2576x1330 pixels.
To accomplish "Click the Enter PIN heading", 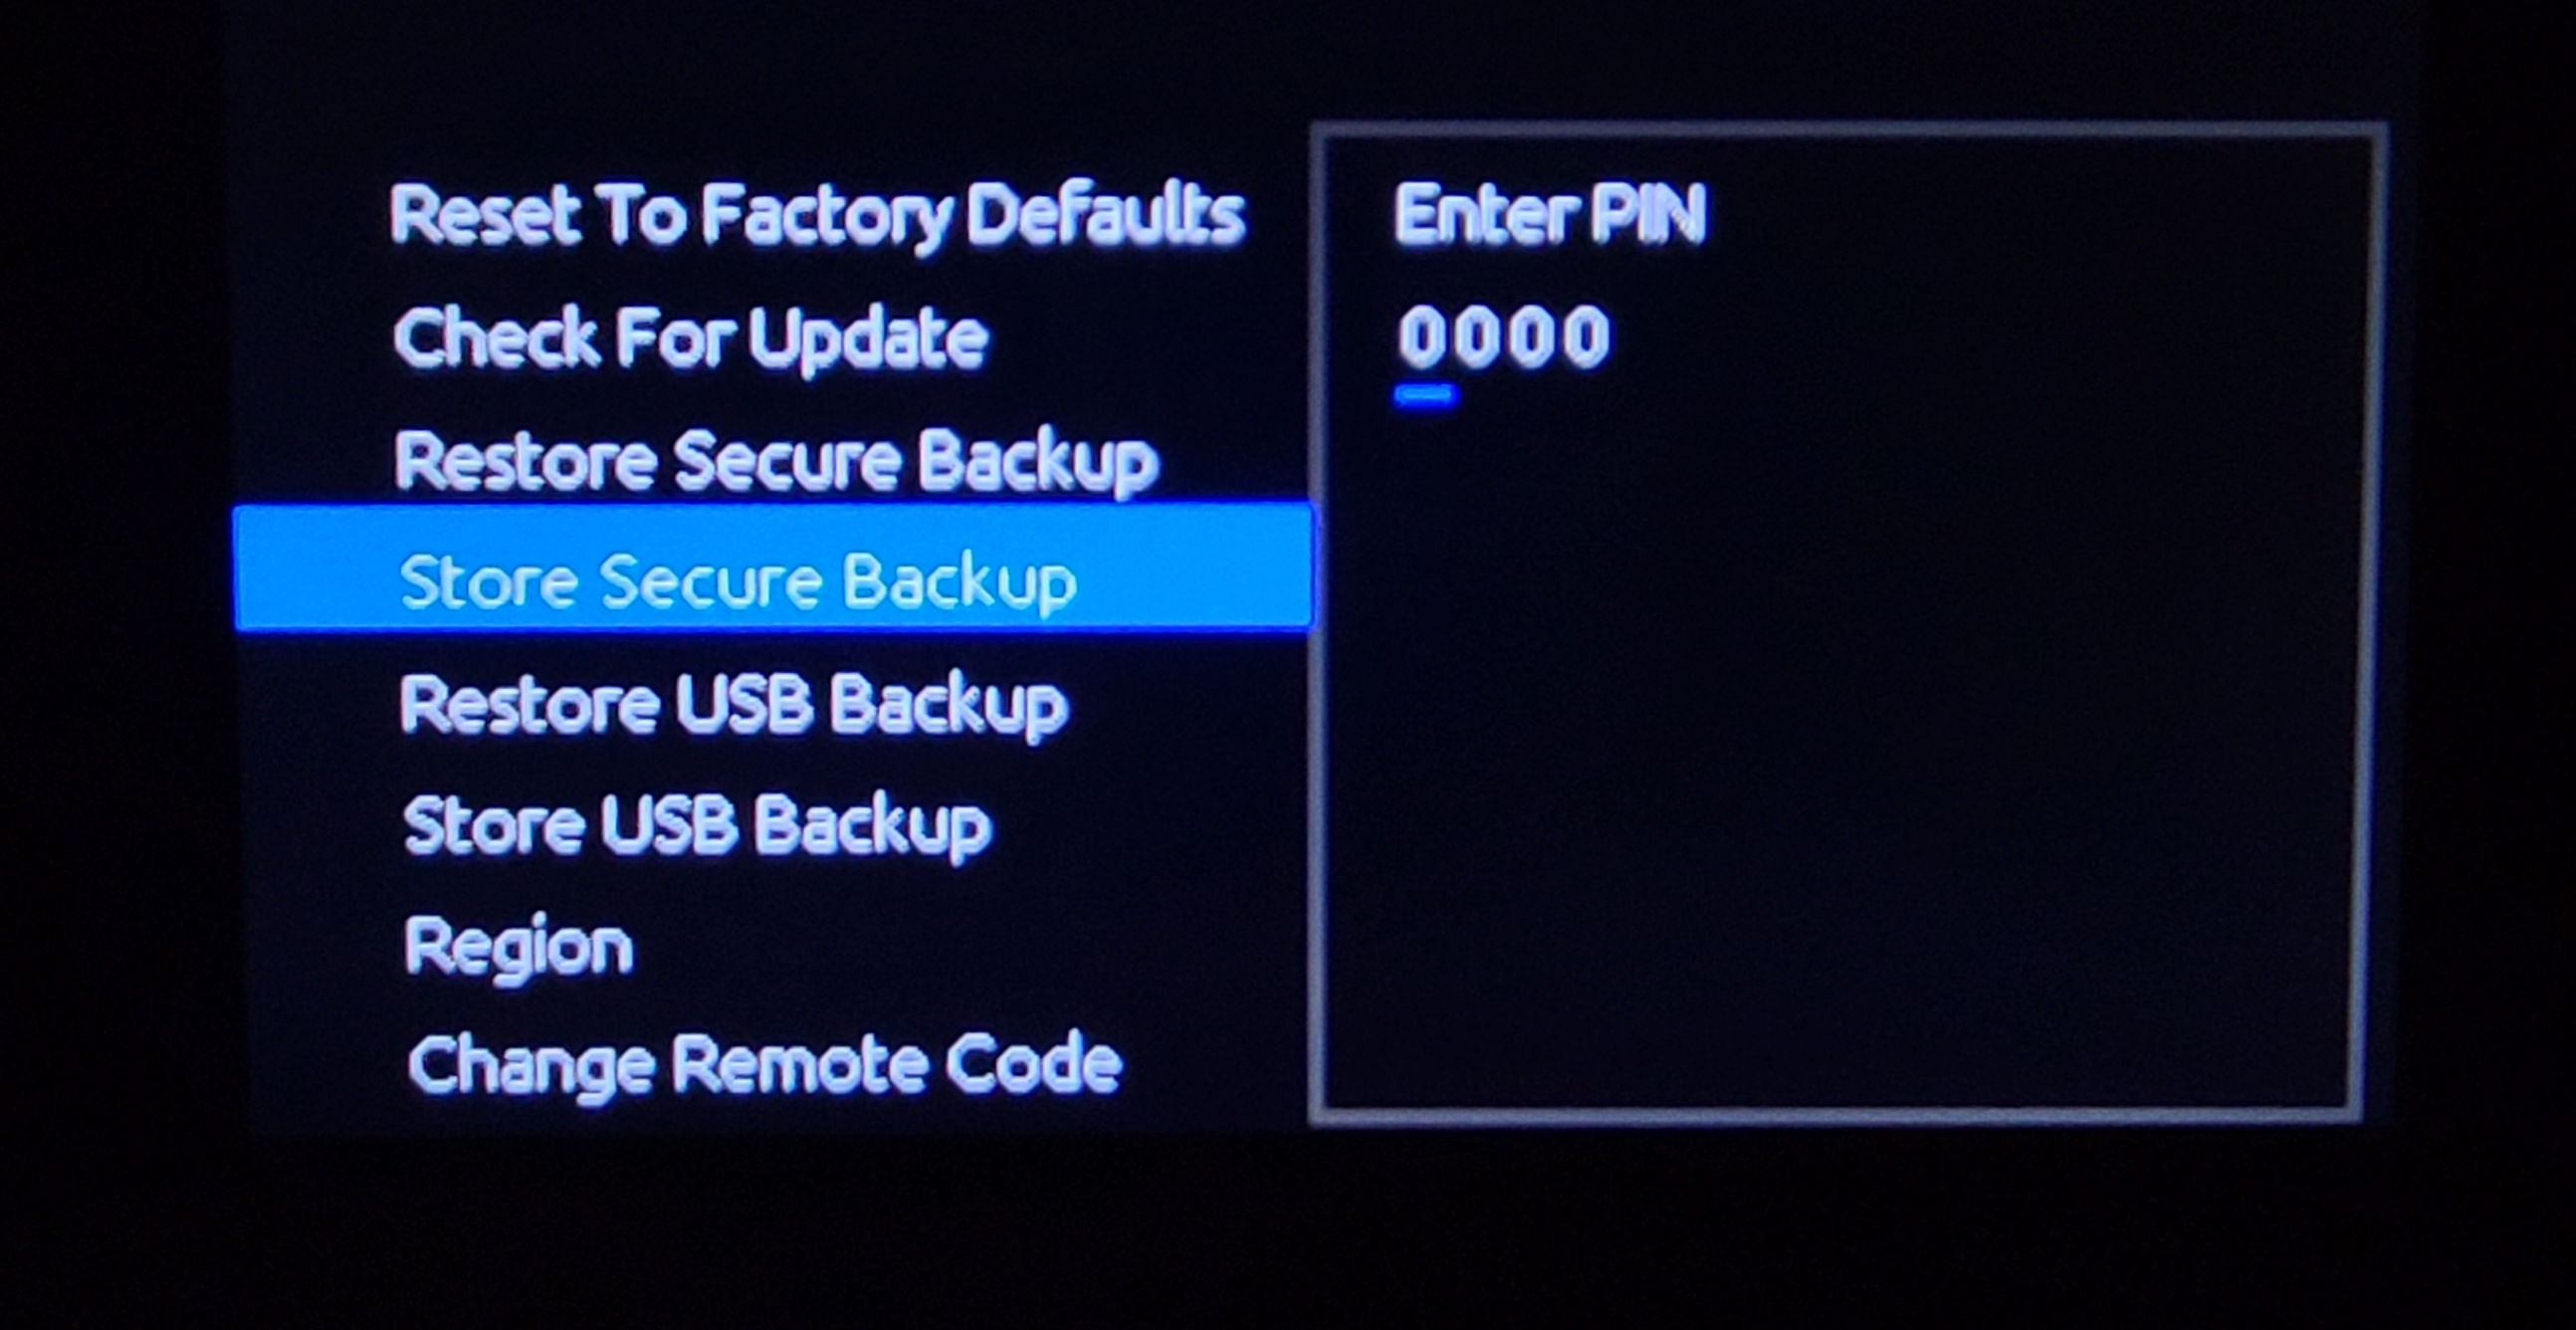I will [x=1549, y=214].
